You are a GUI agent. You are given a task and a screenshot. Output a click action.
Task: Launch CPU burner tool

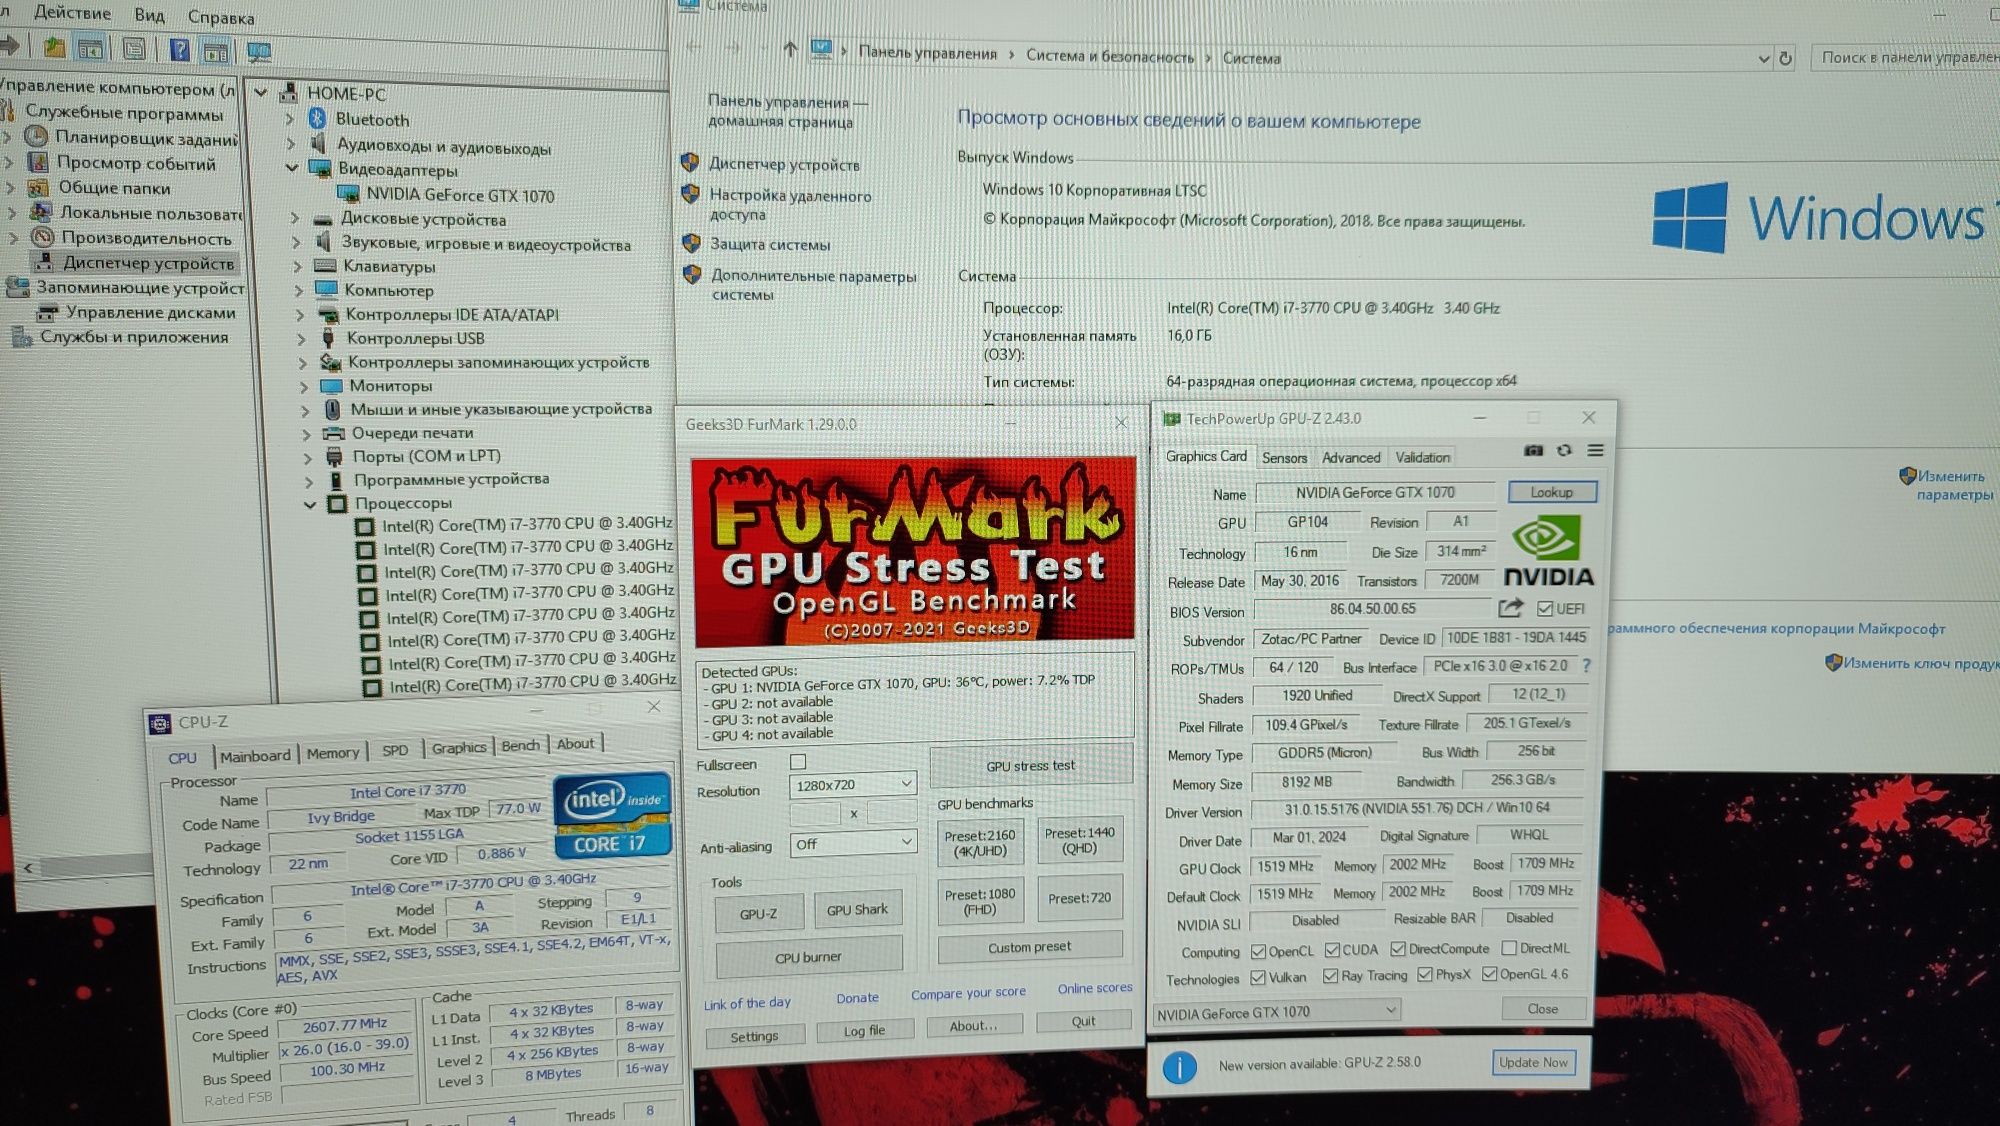point(808,957)
